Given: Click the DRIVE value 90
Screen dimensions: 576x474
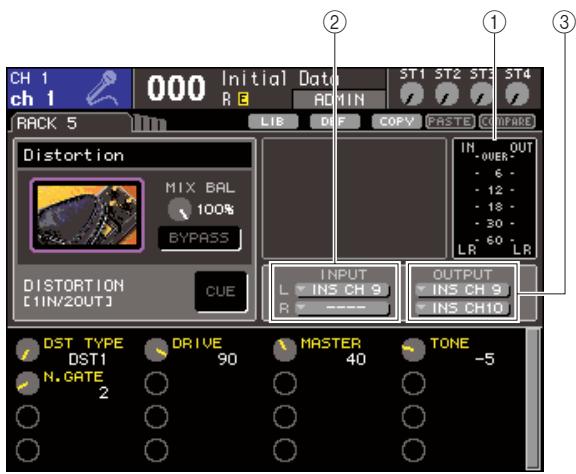Looking at the screenshot, I should pos(227,359).
